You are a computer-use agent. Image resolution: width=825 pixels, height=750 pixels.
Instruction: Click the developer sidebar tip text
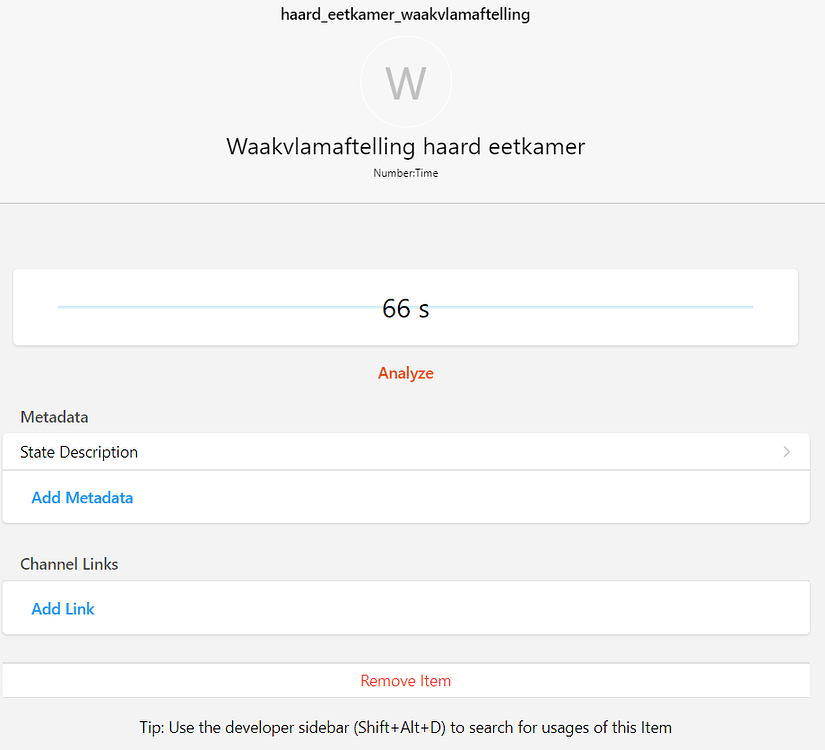pos(405,727)
